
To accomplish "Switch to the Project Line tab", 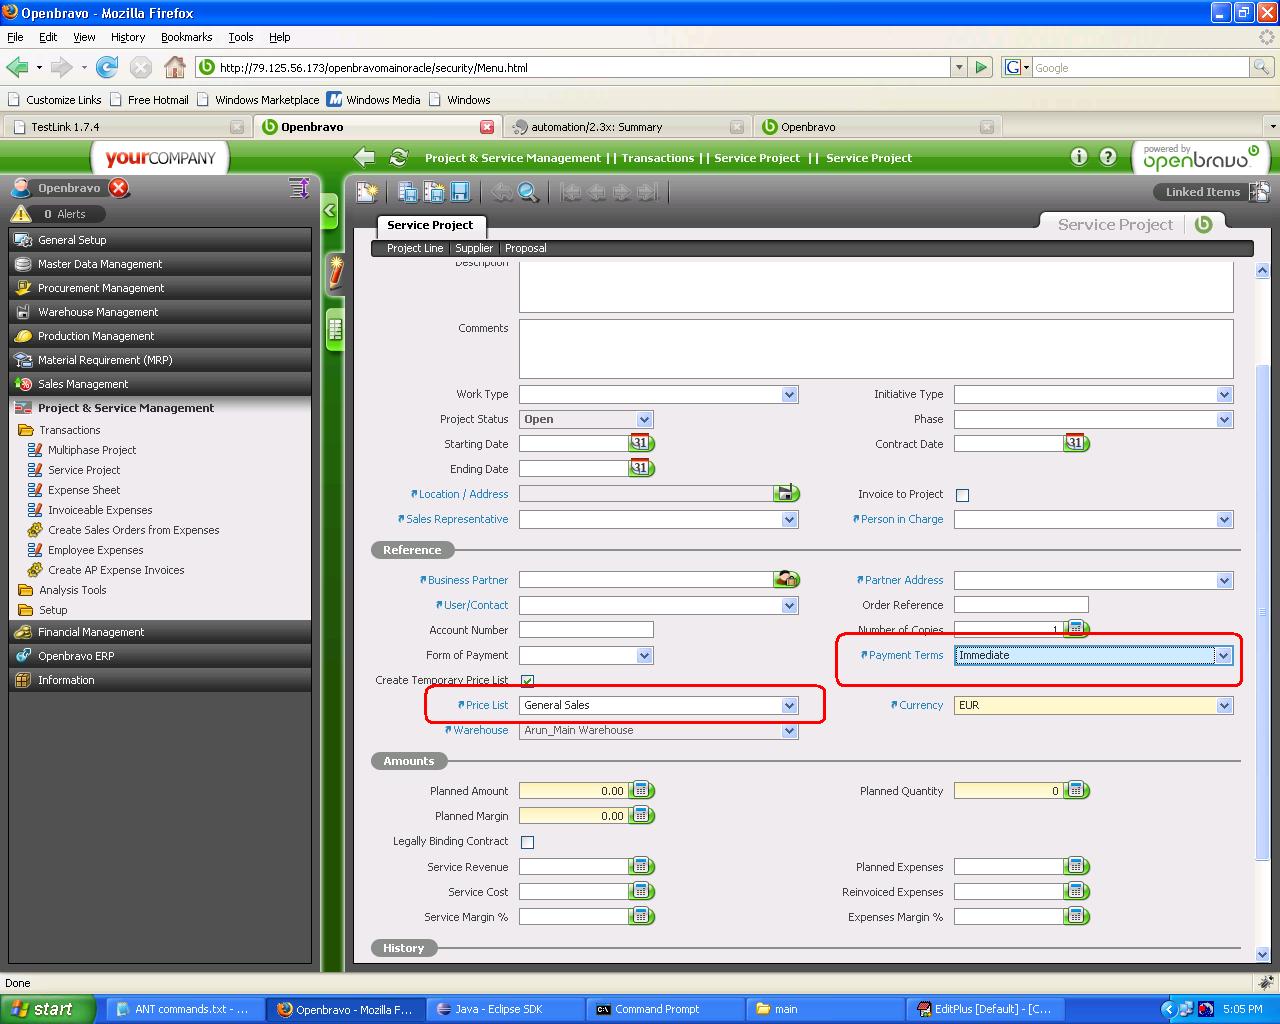I will pos(414,248).
